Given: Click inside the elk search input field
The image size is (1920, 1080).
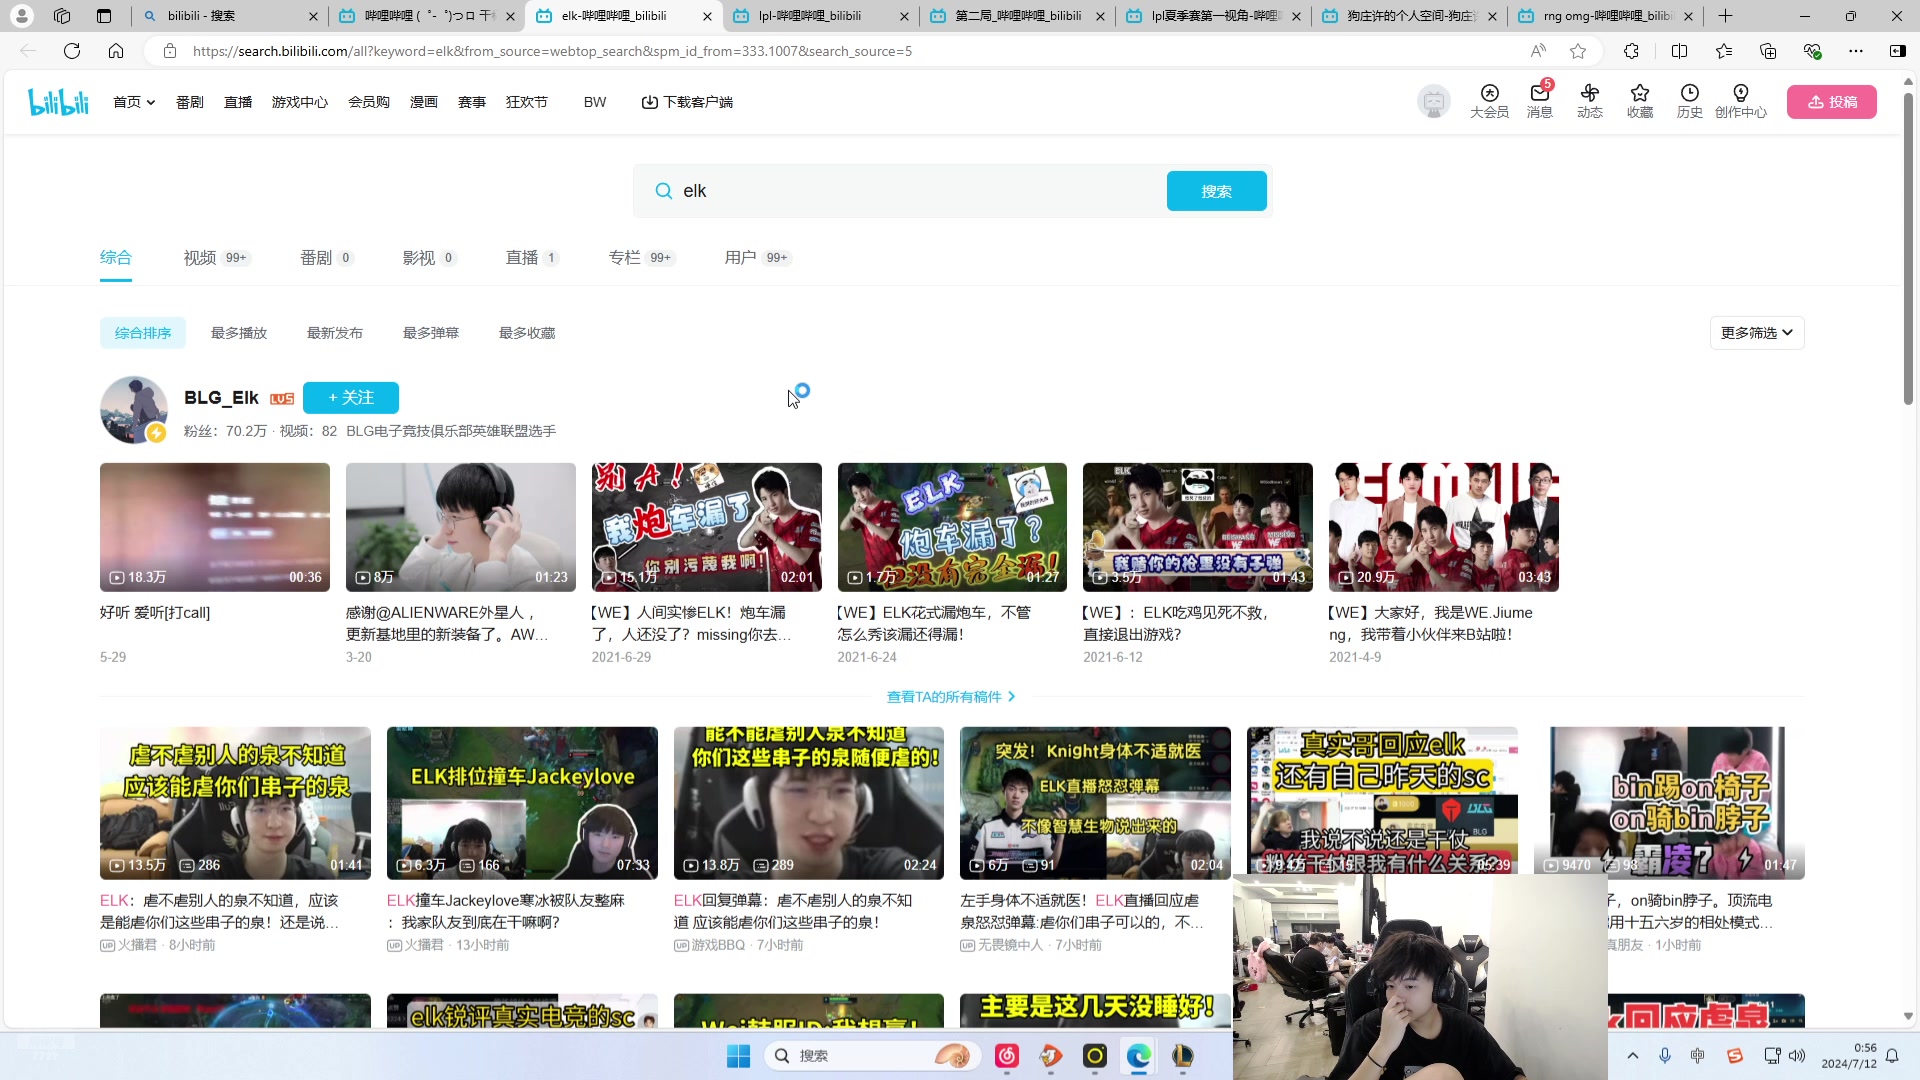Looking at the screenshot, I should pyautogui.click(x=900, y=190).
